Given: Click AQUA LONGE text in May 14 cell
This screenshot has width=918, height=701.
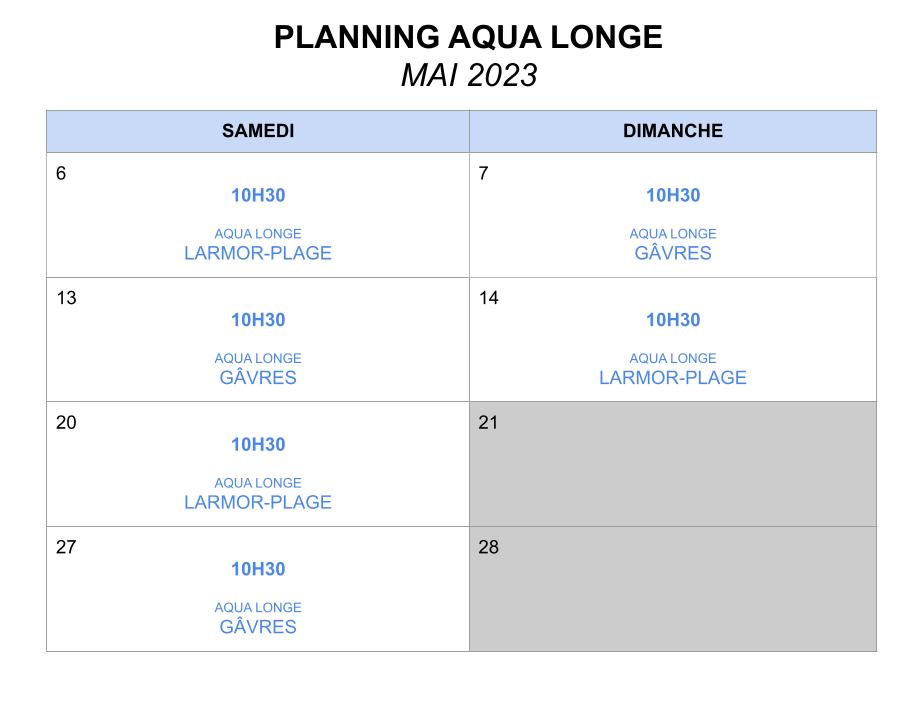Looking at the screenshot, I should click(673, 358).
